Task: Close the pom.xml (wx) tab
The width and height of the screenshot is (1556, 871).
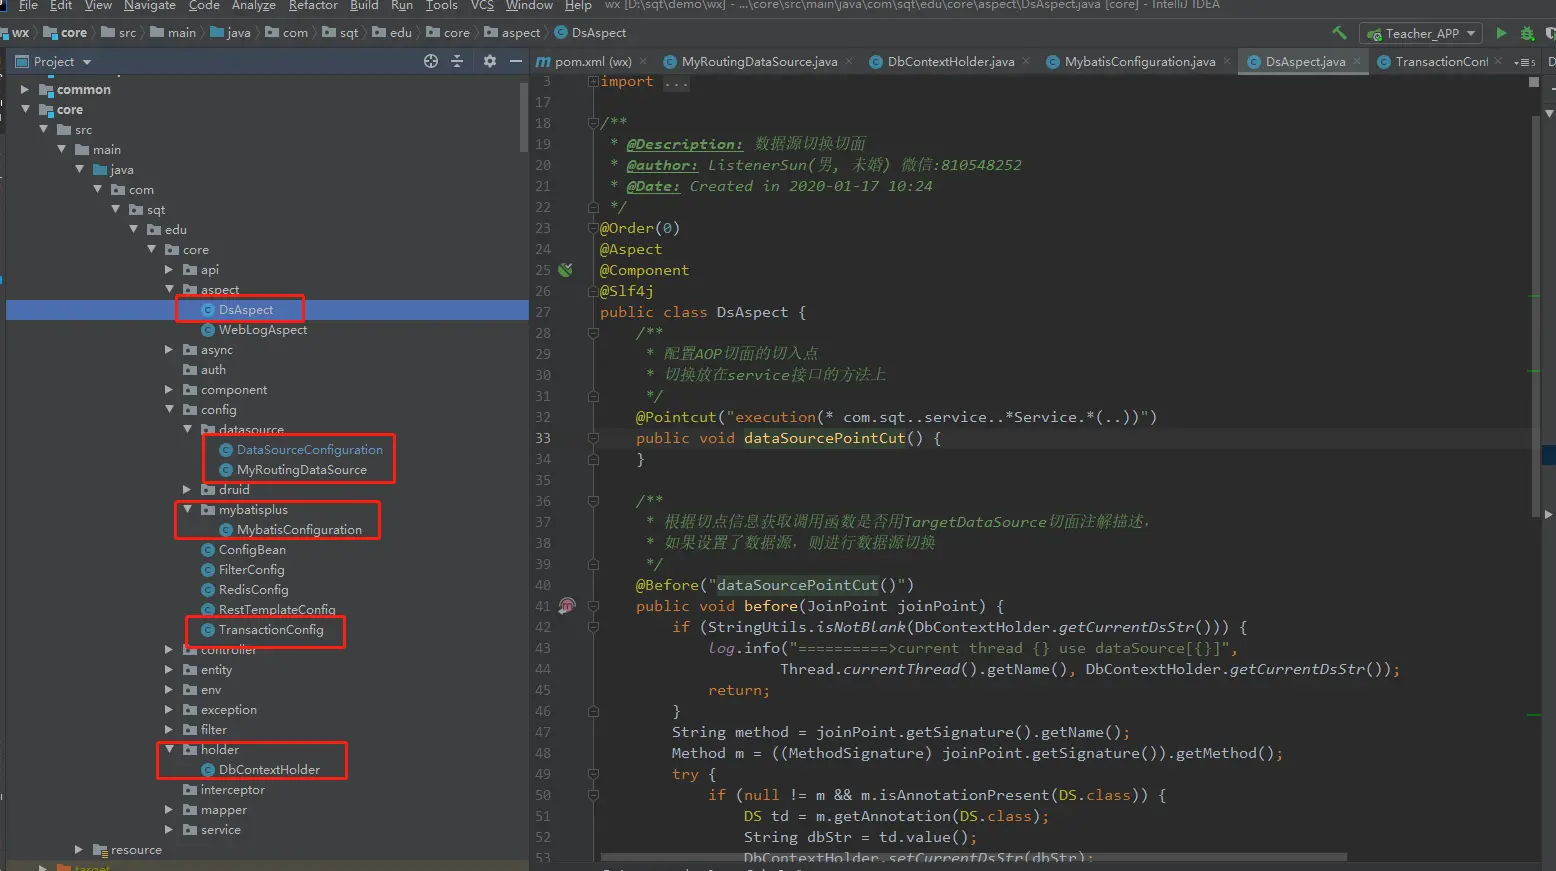Action: pos(643,61)
